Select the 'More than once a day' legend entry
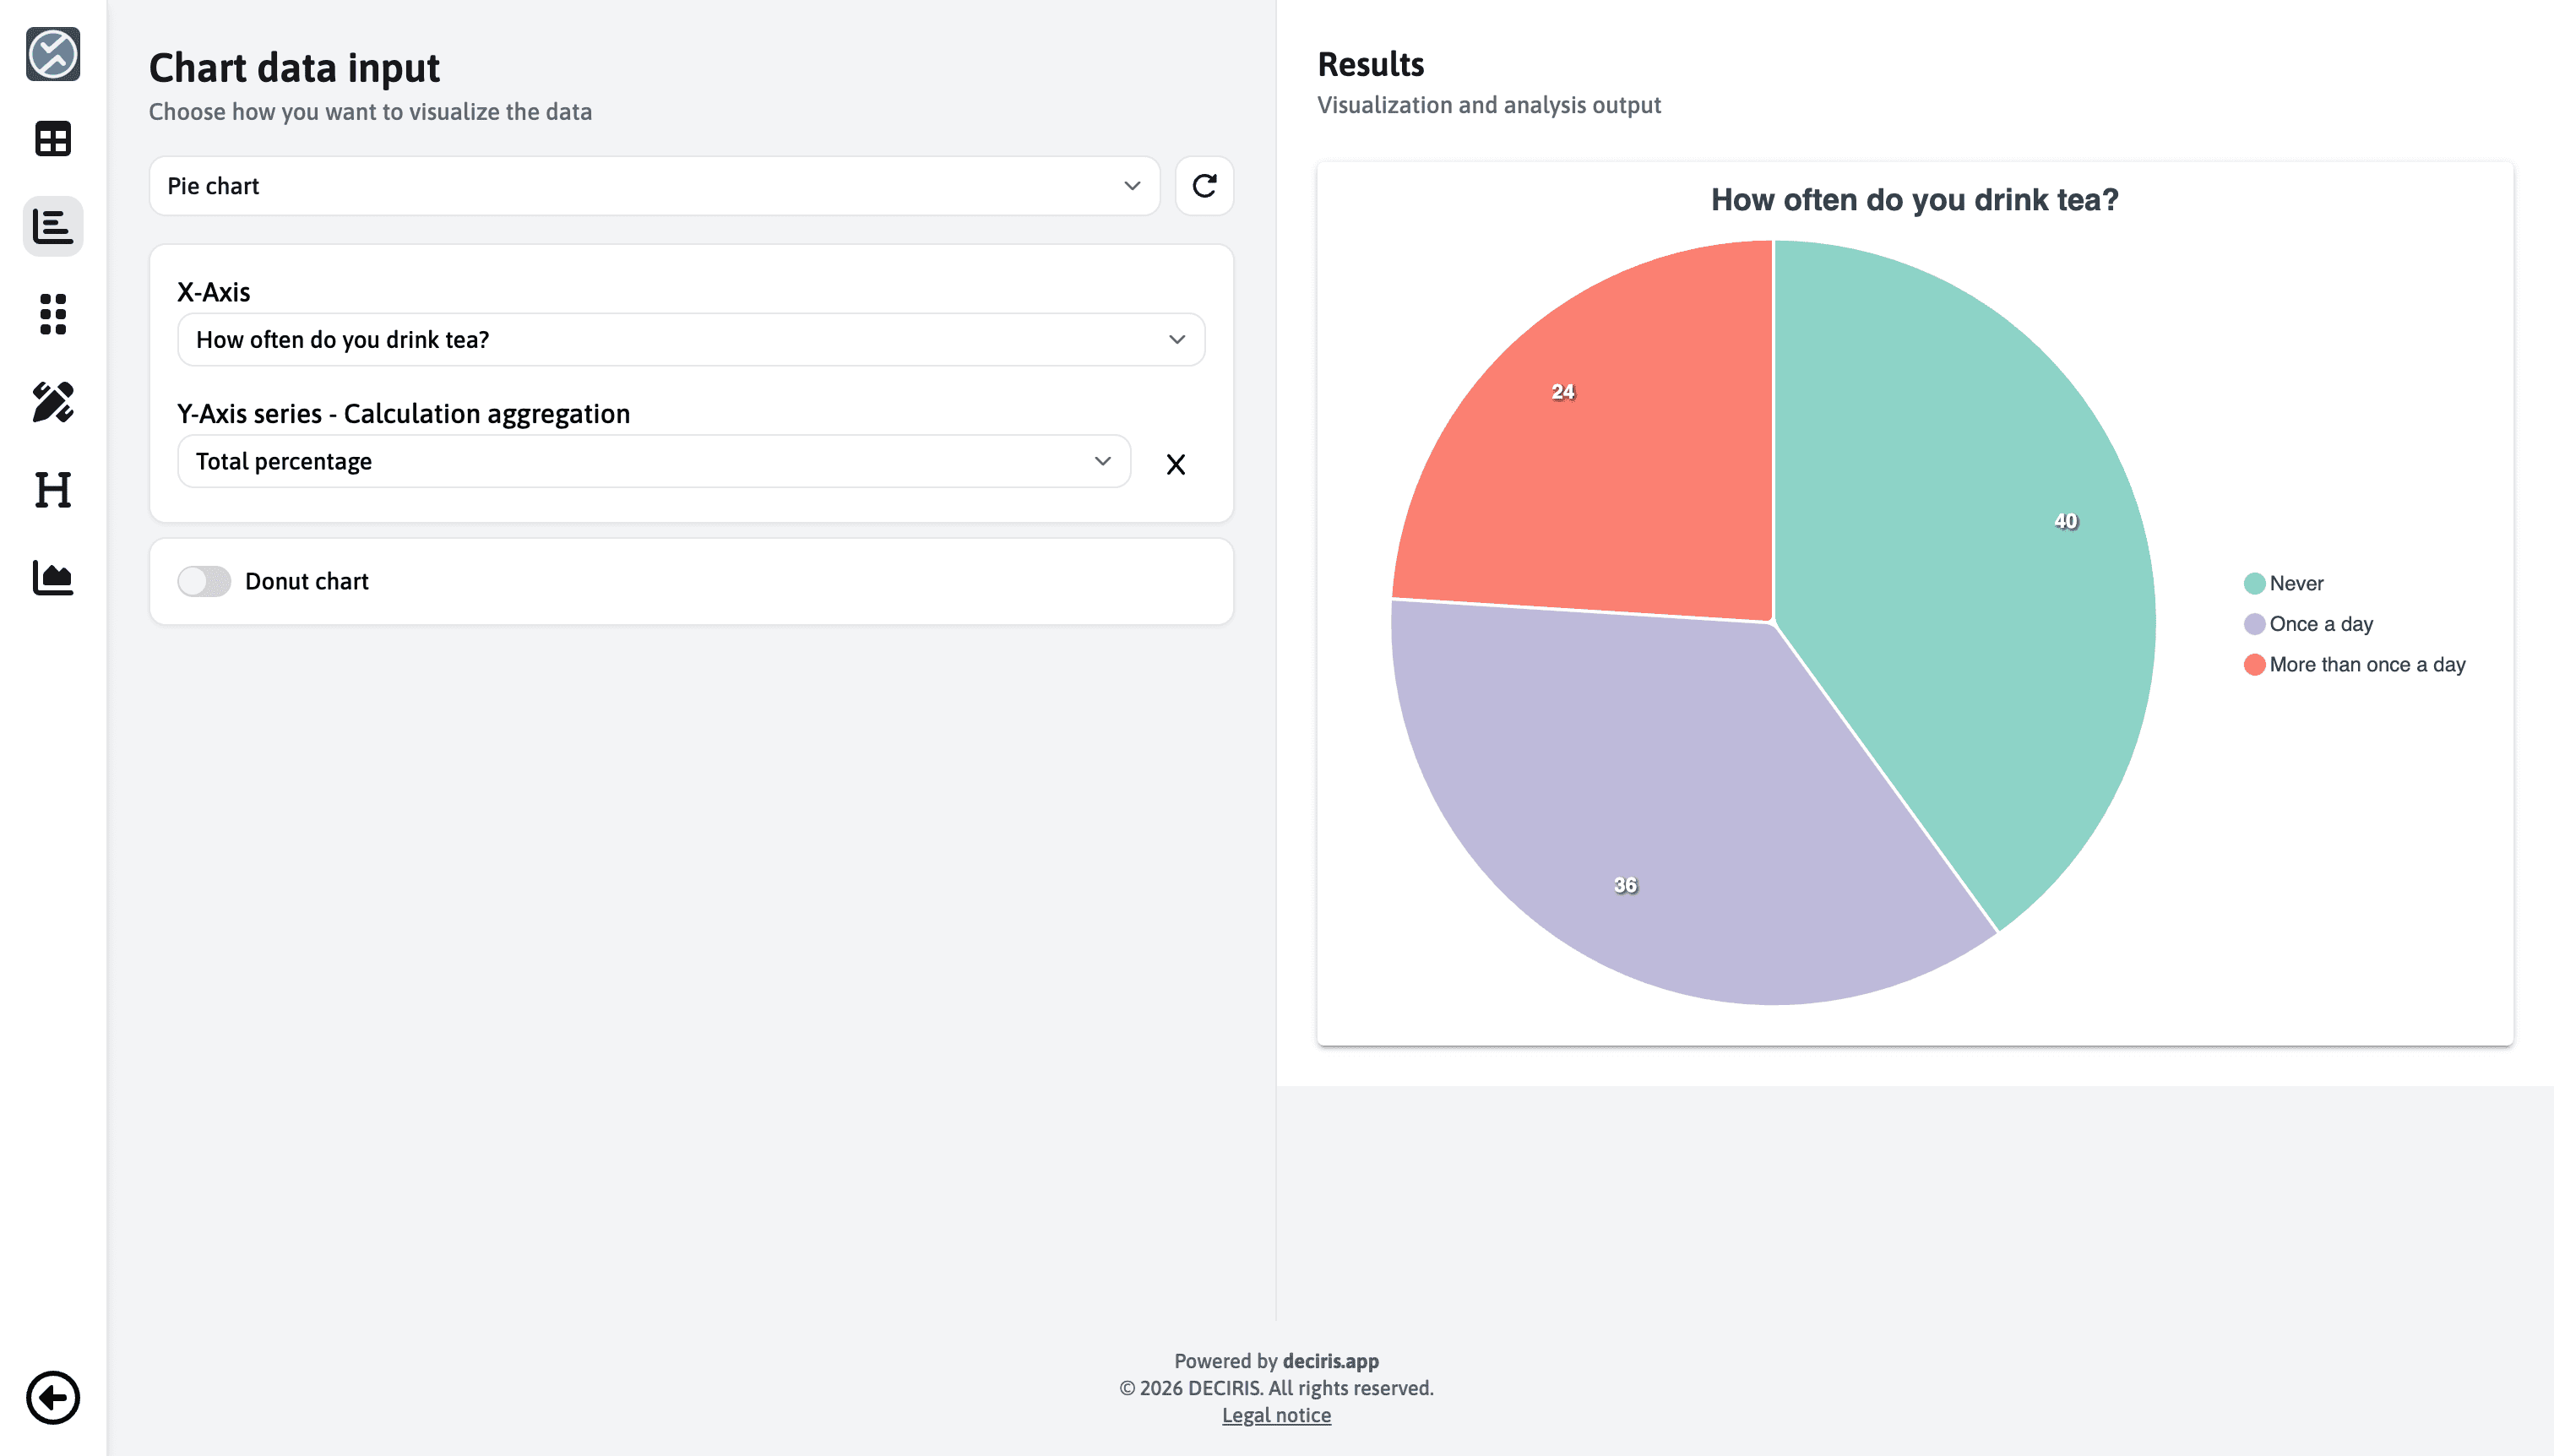Screen dimensions: 2554x1456 (x=2366, y=663)
